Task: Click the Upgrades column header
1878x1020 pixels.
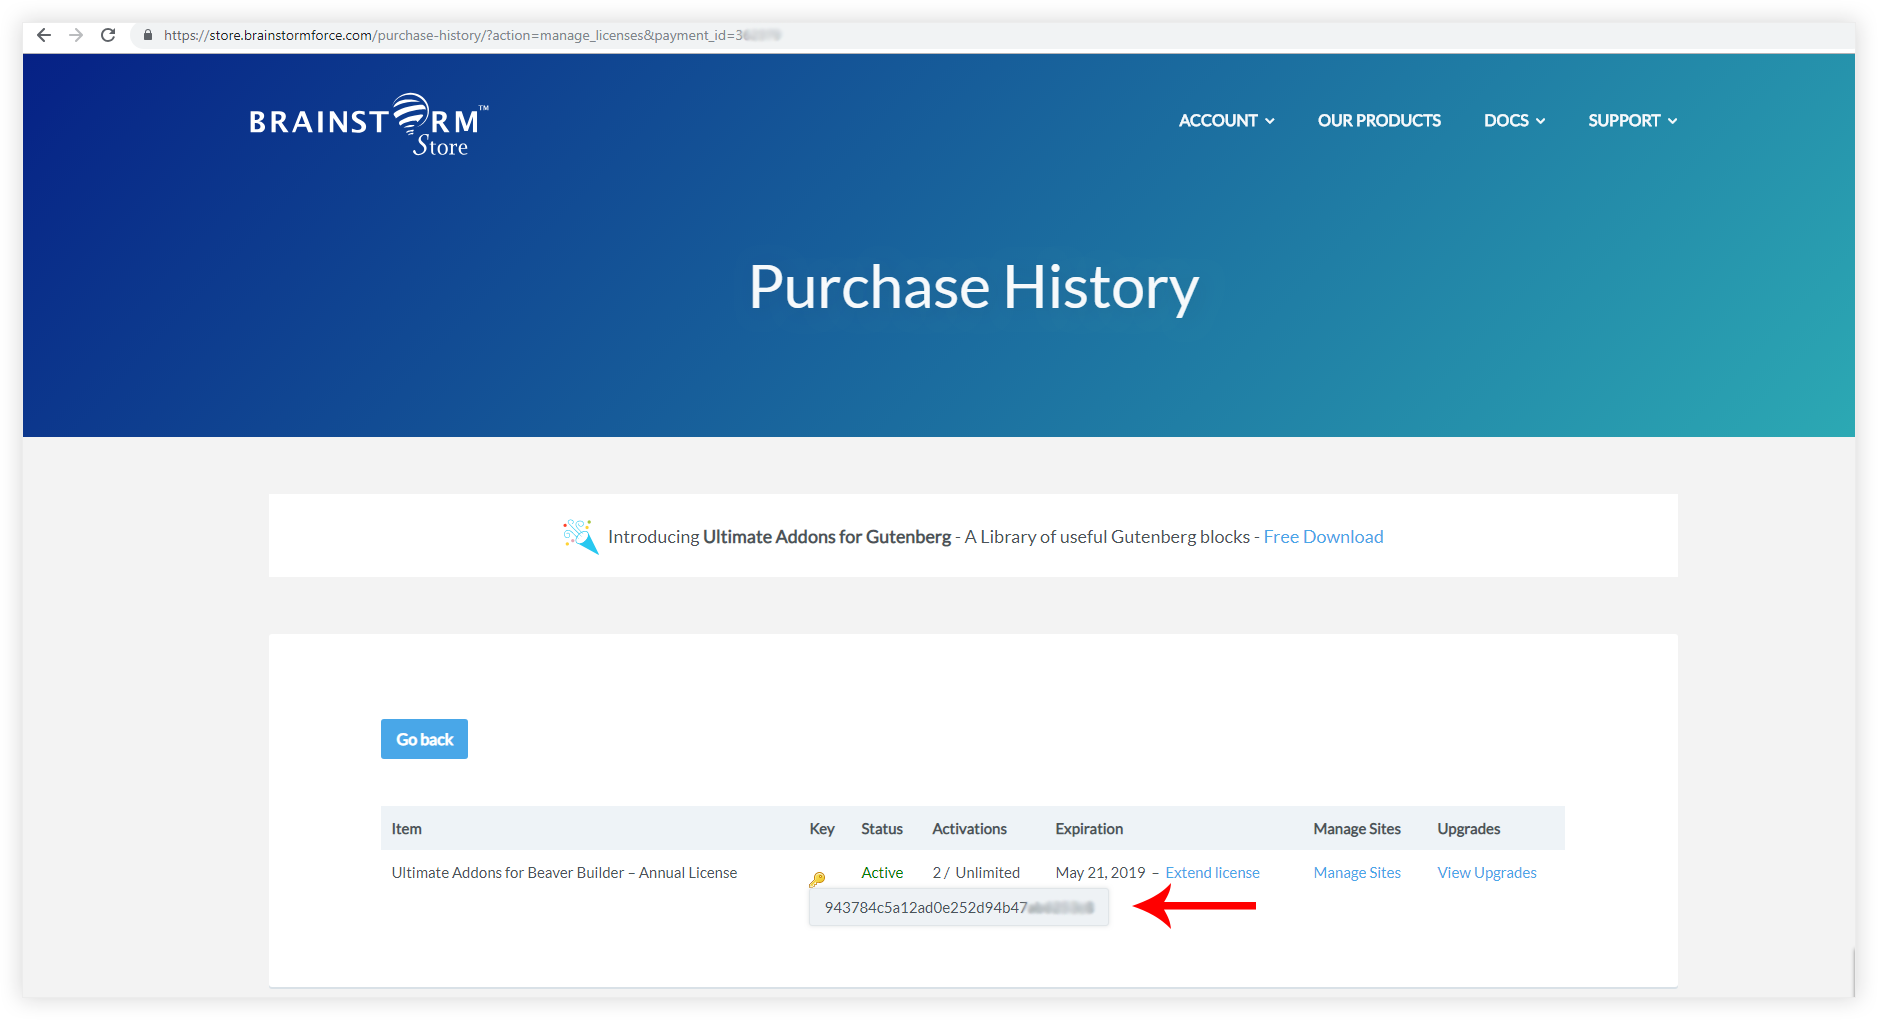Action: (x=1469, y=829)
